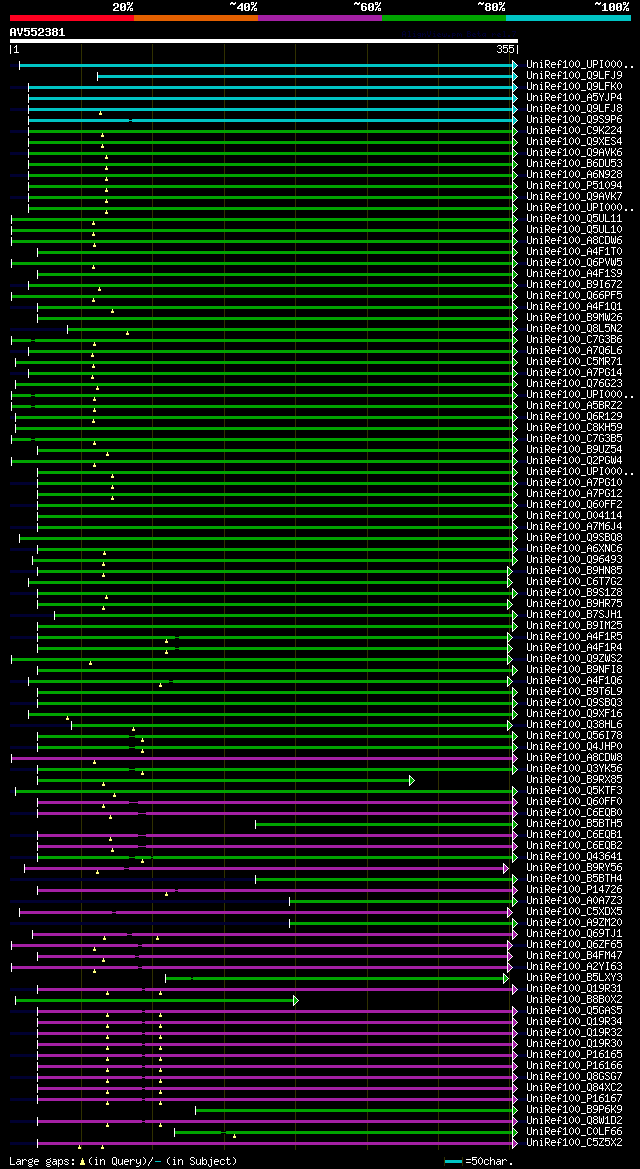640x1169 pixels.
Task: Open the UniRef100_Q5UL11 hit
Action: [x=574, y=218]
